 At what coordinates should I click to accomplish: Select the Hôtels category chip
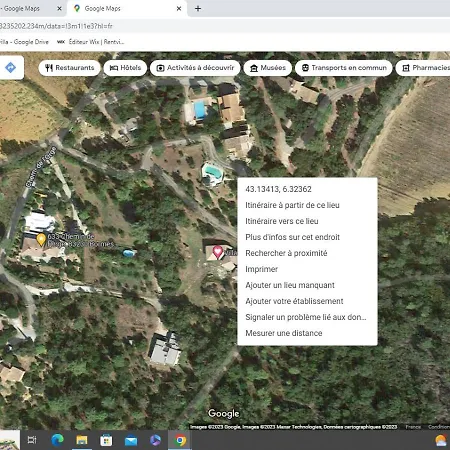125,68
